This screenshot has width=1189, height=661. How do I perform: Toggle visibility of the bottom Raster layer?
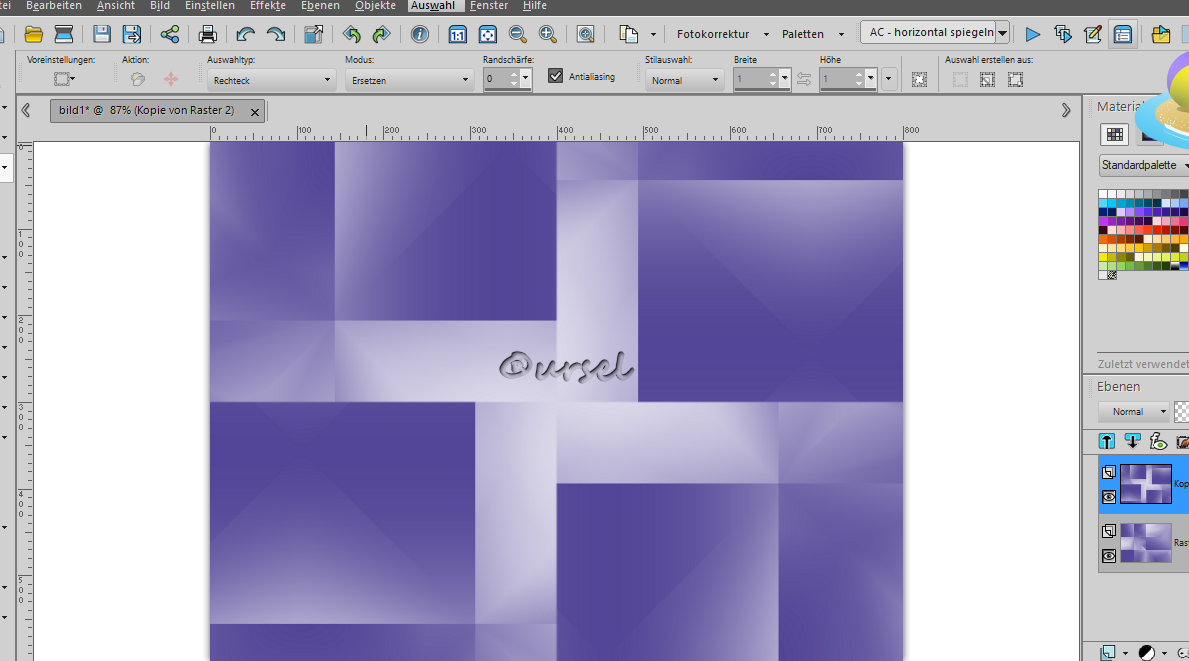[x=1108, y=556]
